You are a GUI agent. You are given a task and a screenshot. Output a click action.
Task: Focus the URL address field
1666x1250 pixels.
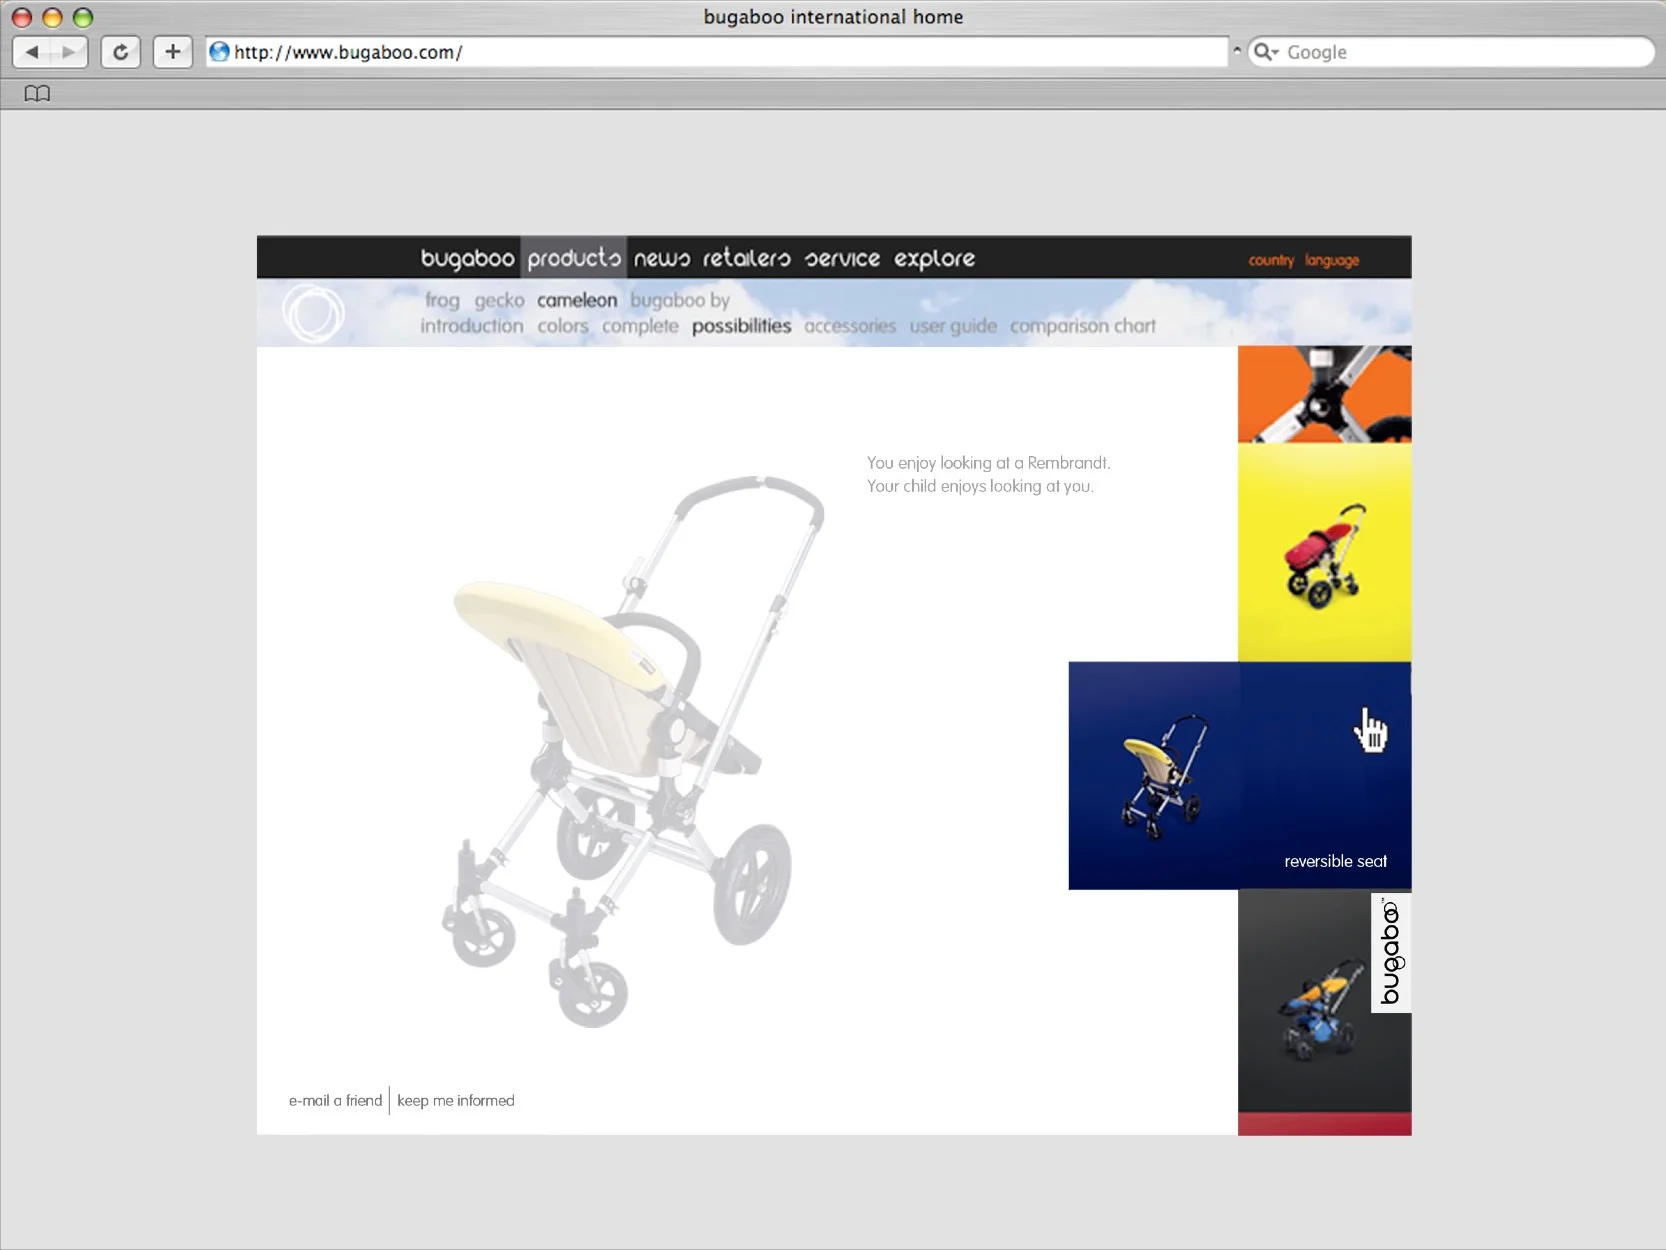(x=717, y=52)
